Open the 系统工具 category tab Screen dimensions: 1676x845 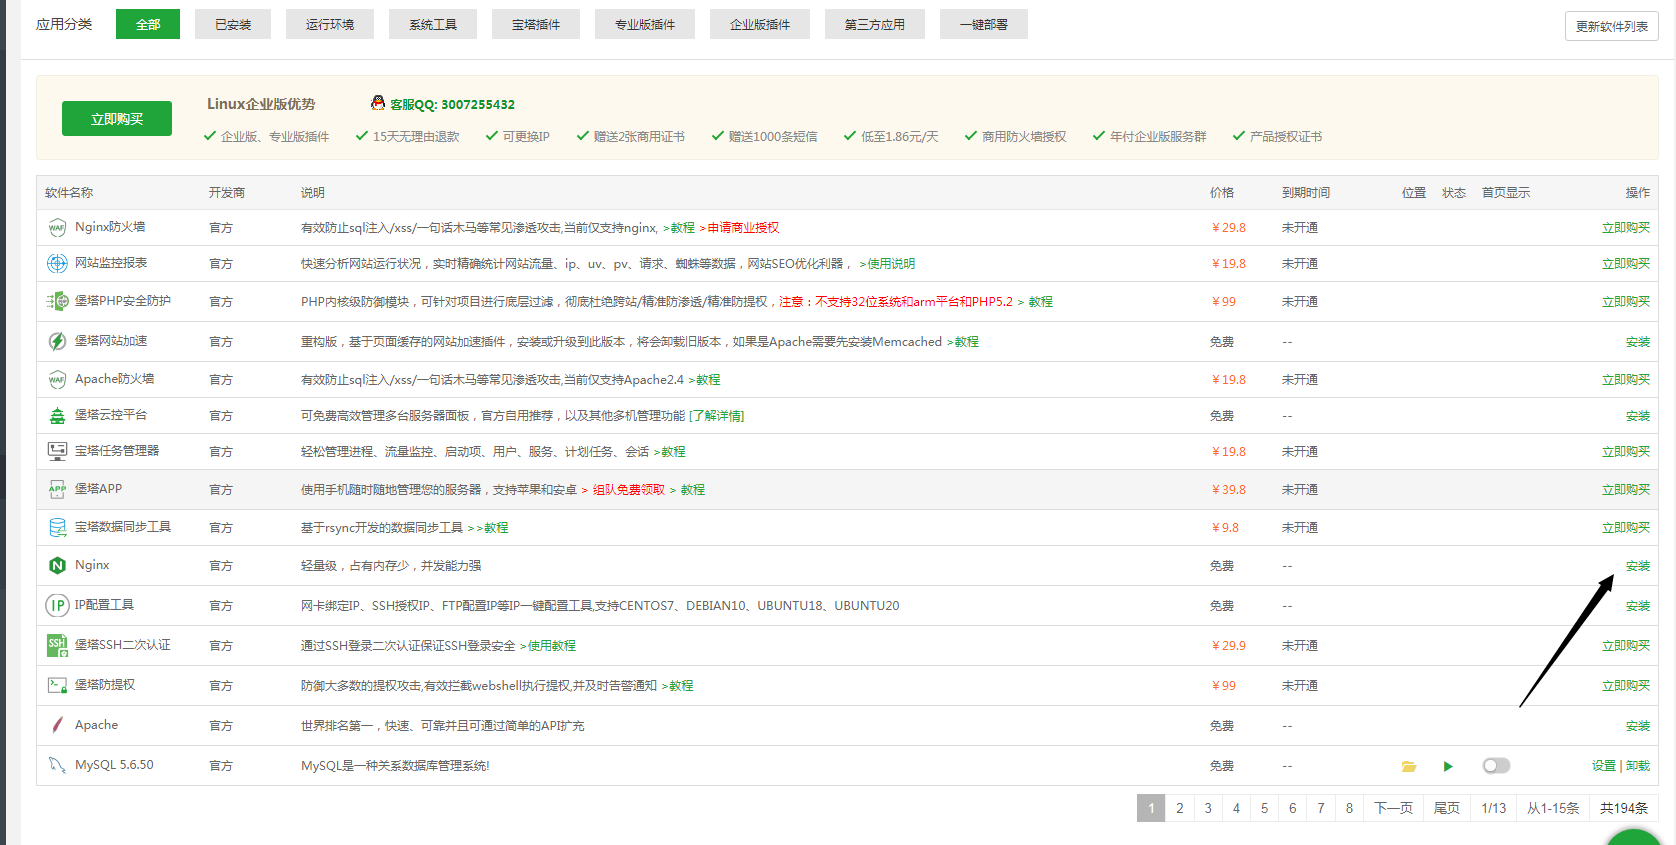[433, 24]
